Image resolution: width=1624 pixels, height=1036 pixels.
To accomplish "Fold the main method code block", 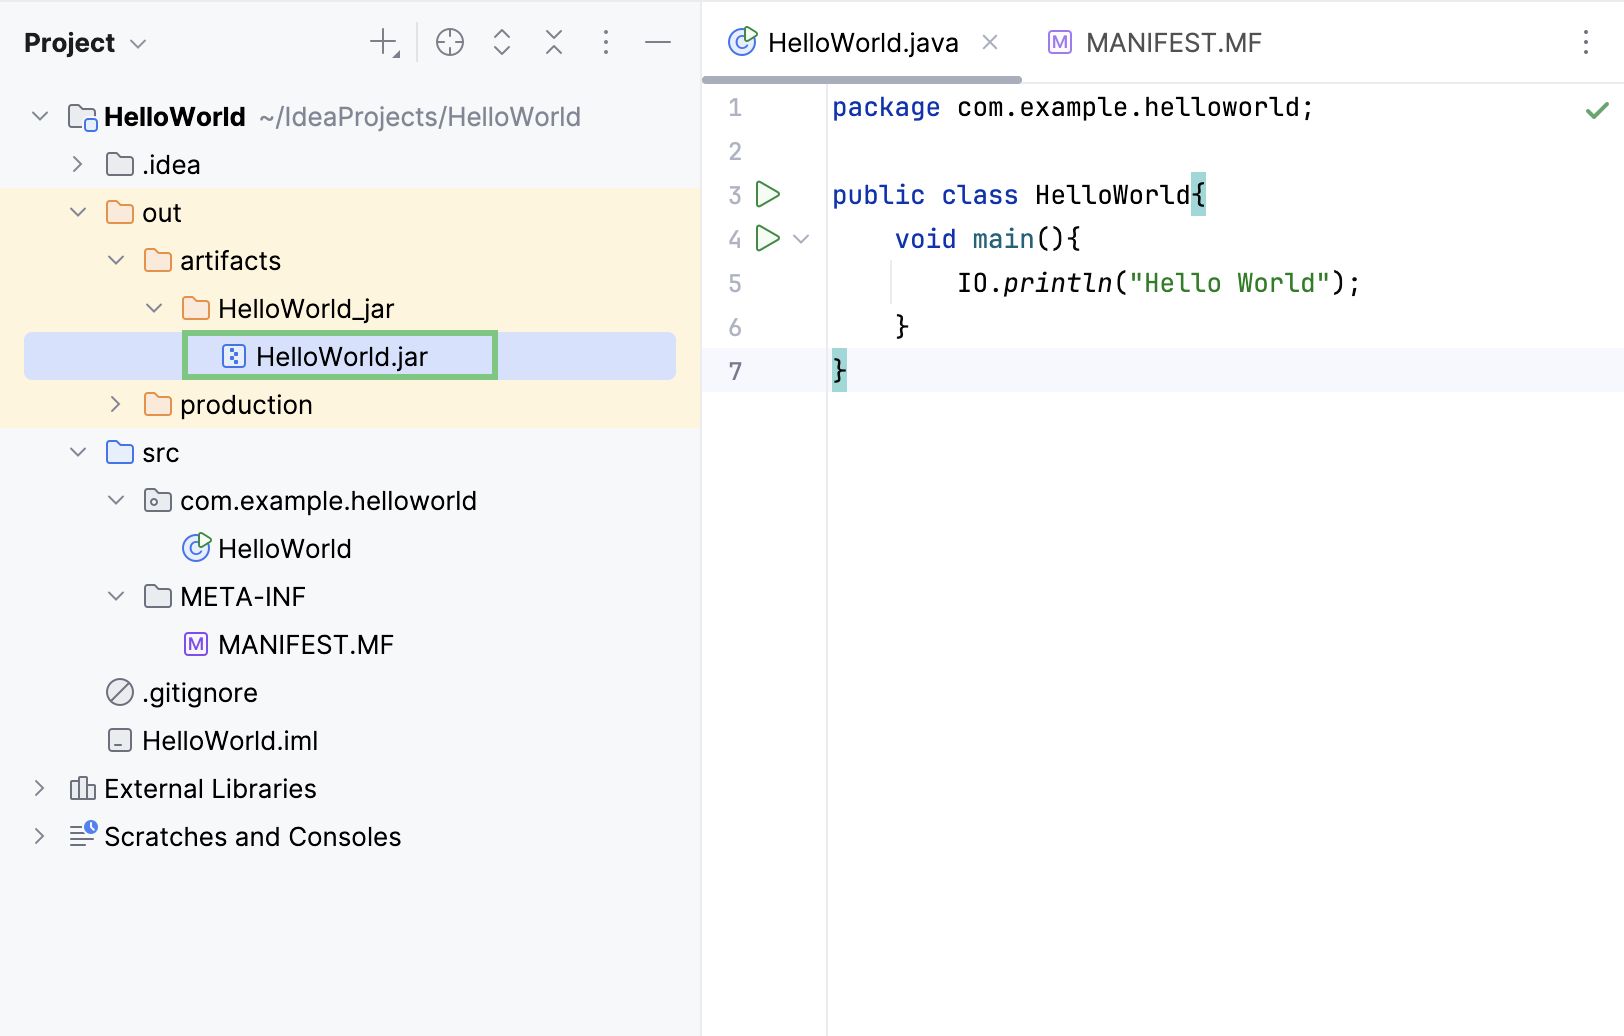I will (801, 239).
